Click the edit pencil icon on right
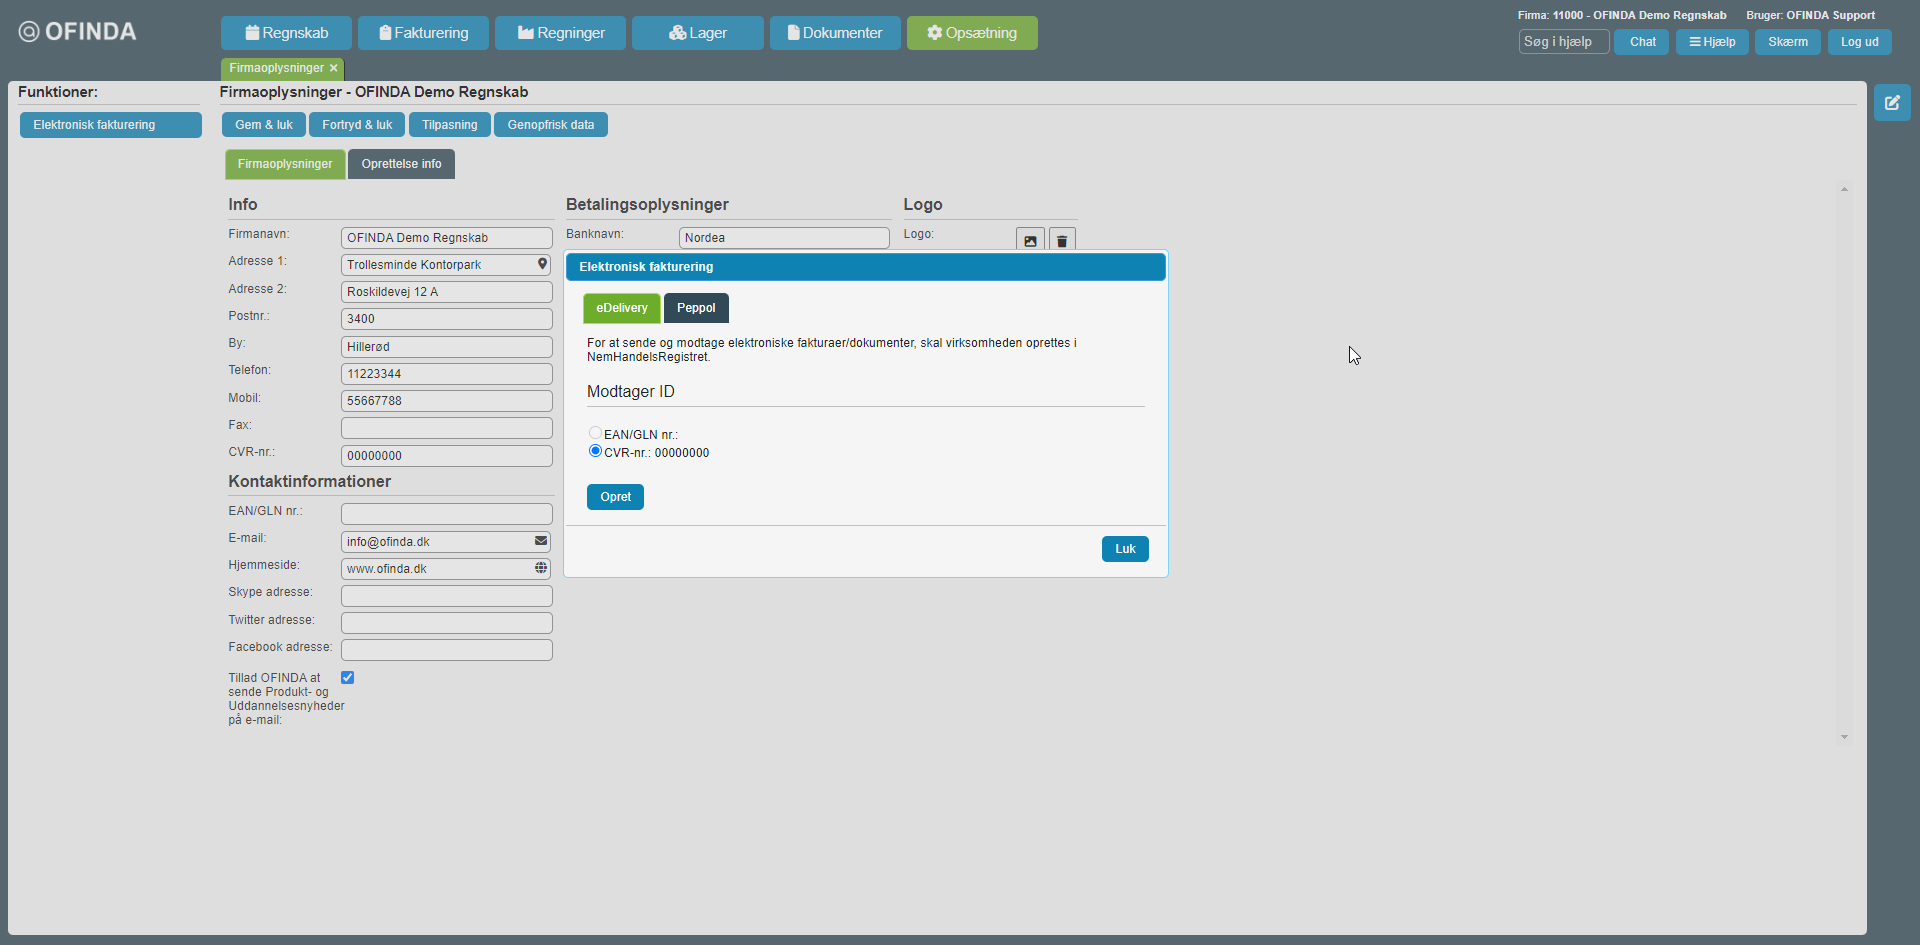This screenshot has width=1920, height=945. tap(1892, 103)
